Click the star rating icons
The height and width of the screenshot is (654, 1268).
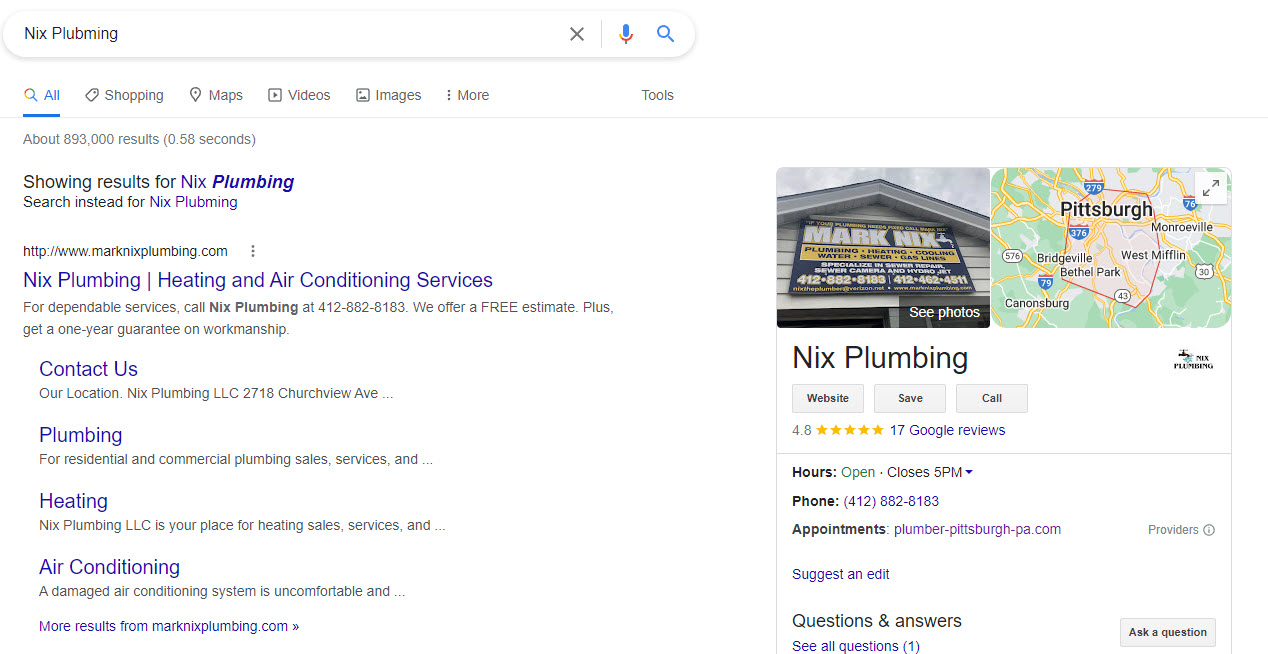[849, 430]
